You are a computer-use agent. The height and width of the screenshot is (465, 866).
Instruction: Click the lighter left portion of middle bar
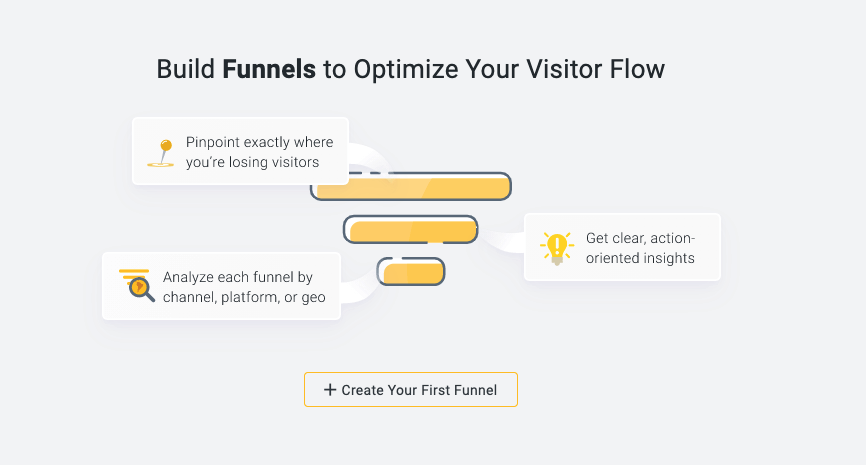[375, 231]
